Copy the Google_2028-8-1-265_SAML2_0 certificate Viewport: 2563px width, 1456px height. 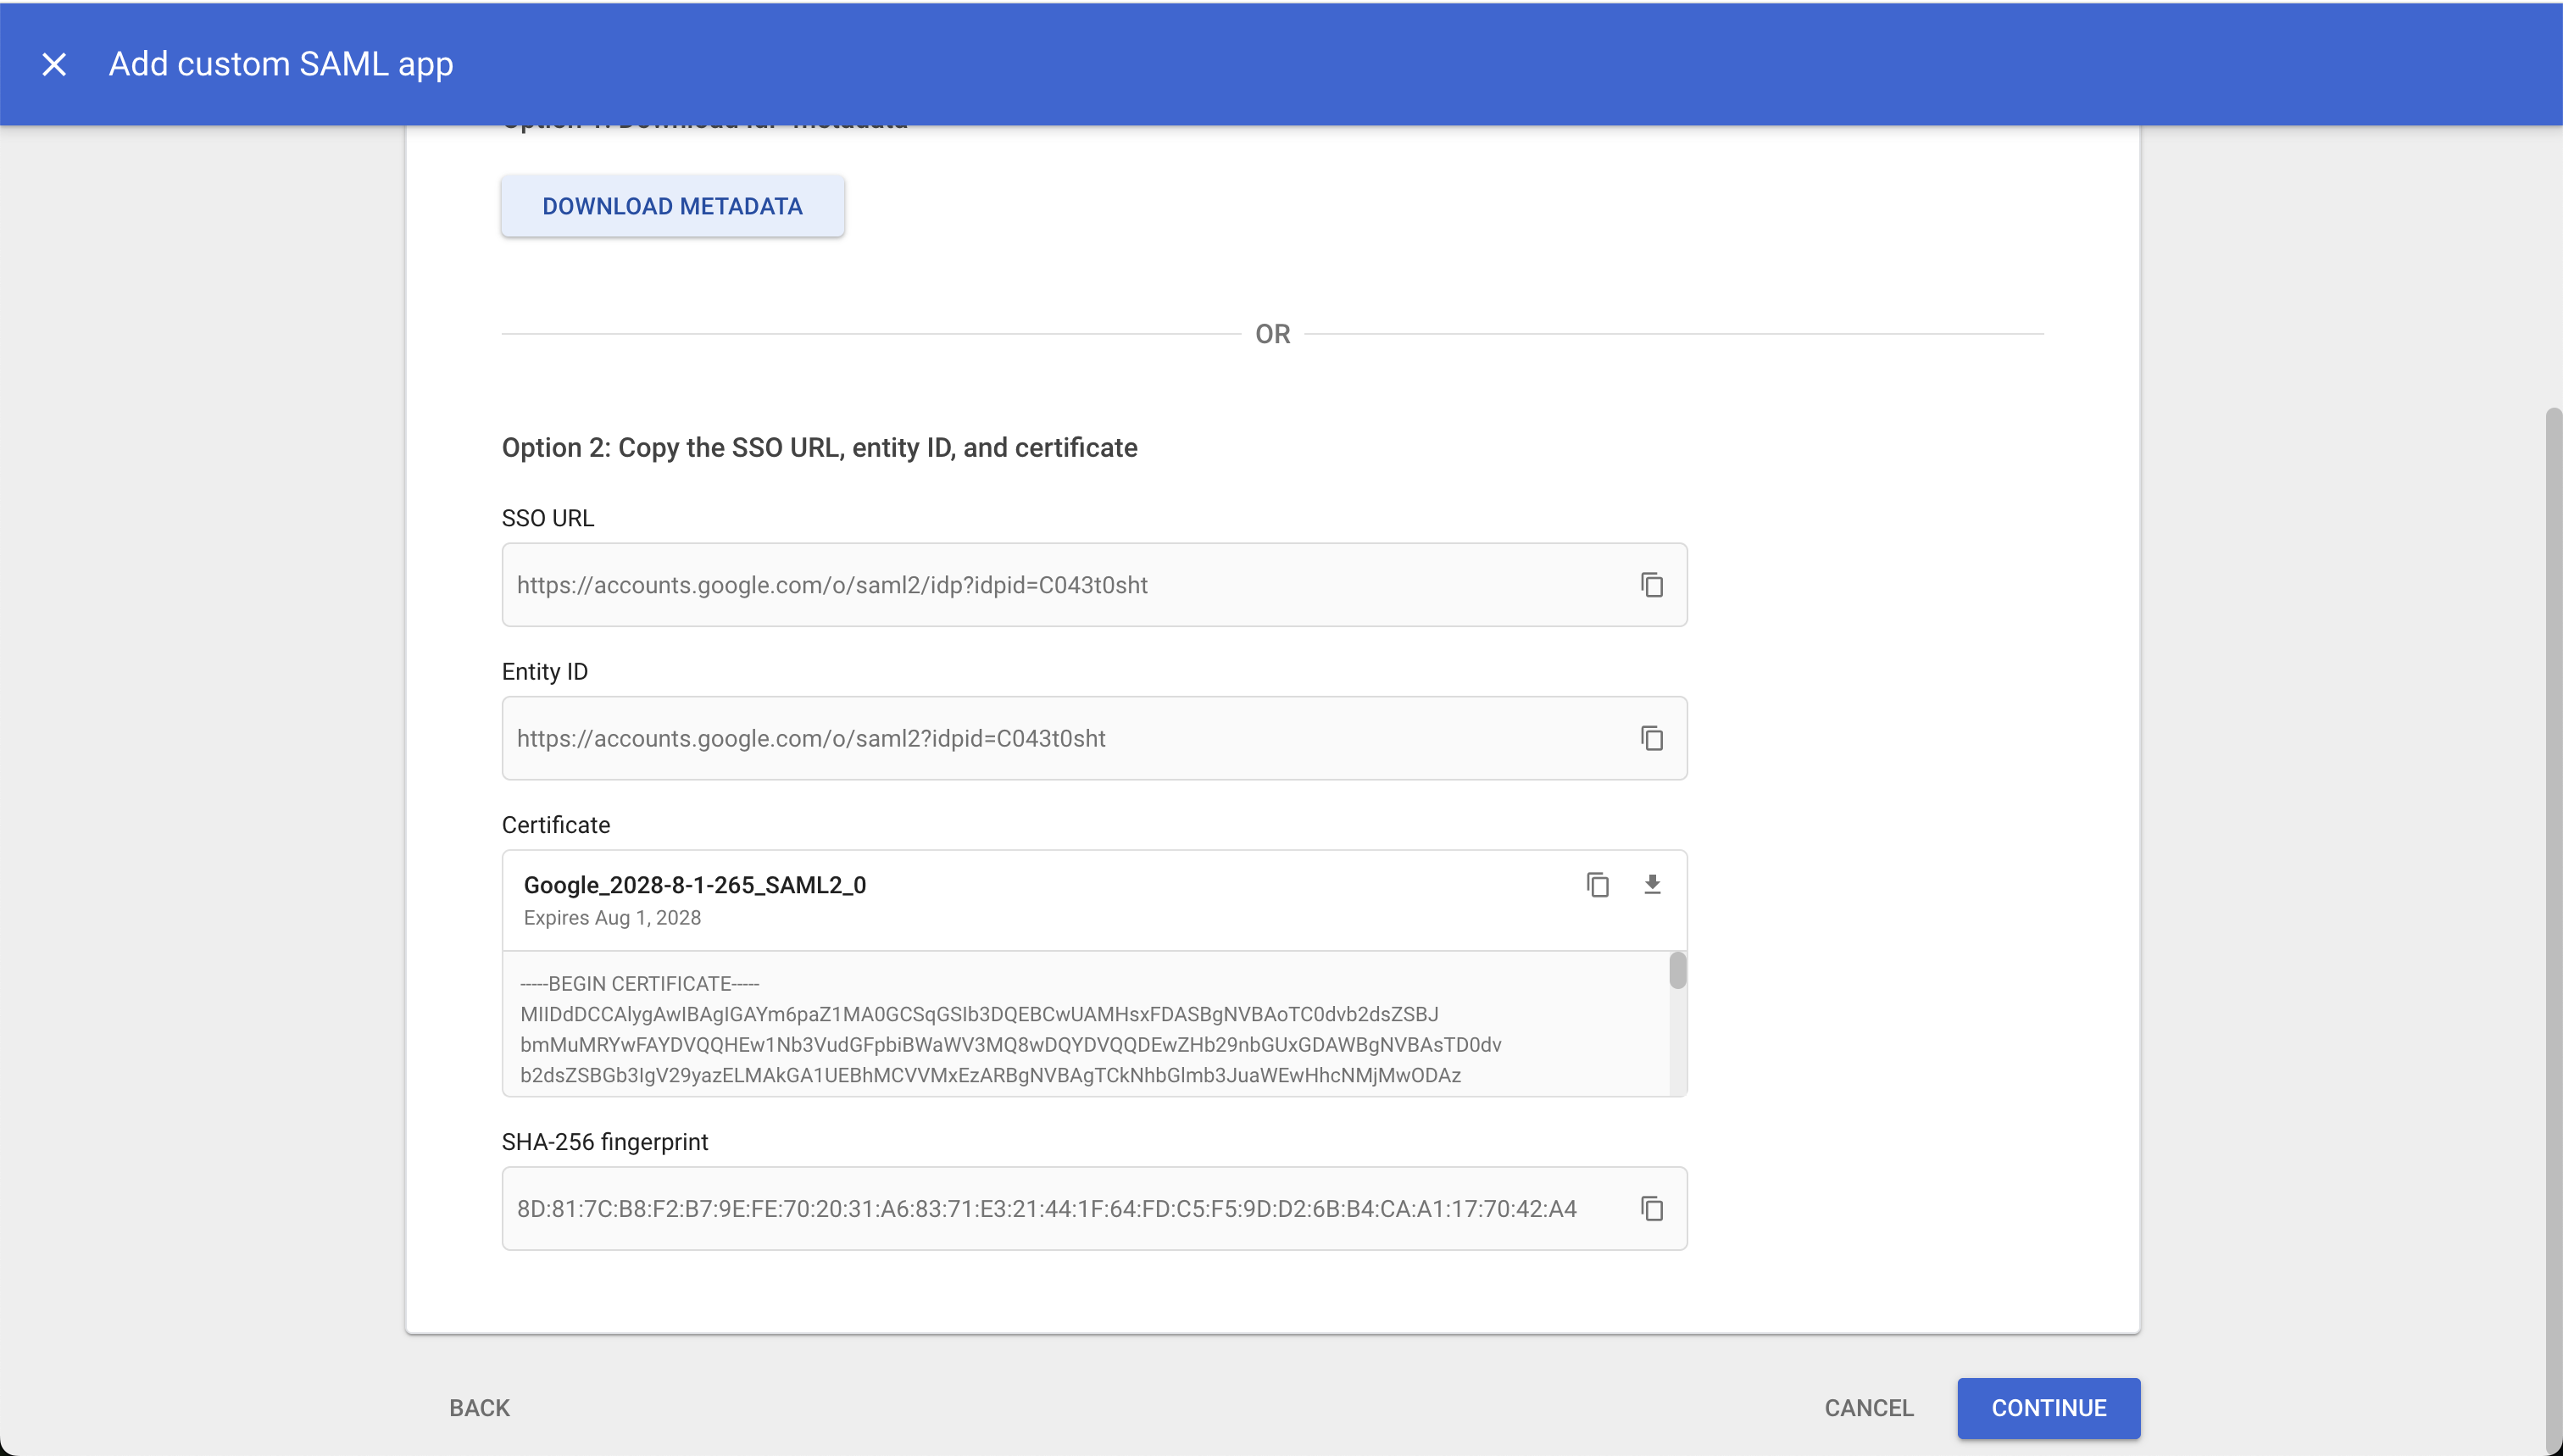pyautogui.click(x=1597, y=885)
